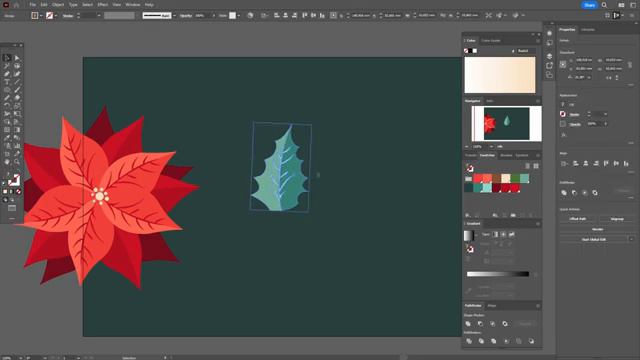Open the Object menu
The image size is (640, 360).
58,5
